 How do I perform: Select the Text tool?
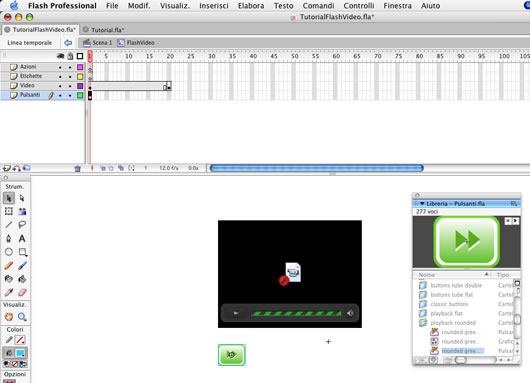point(22,239)
